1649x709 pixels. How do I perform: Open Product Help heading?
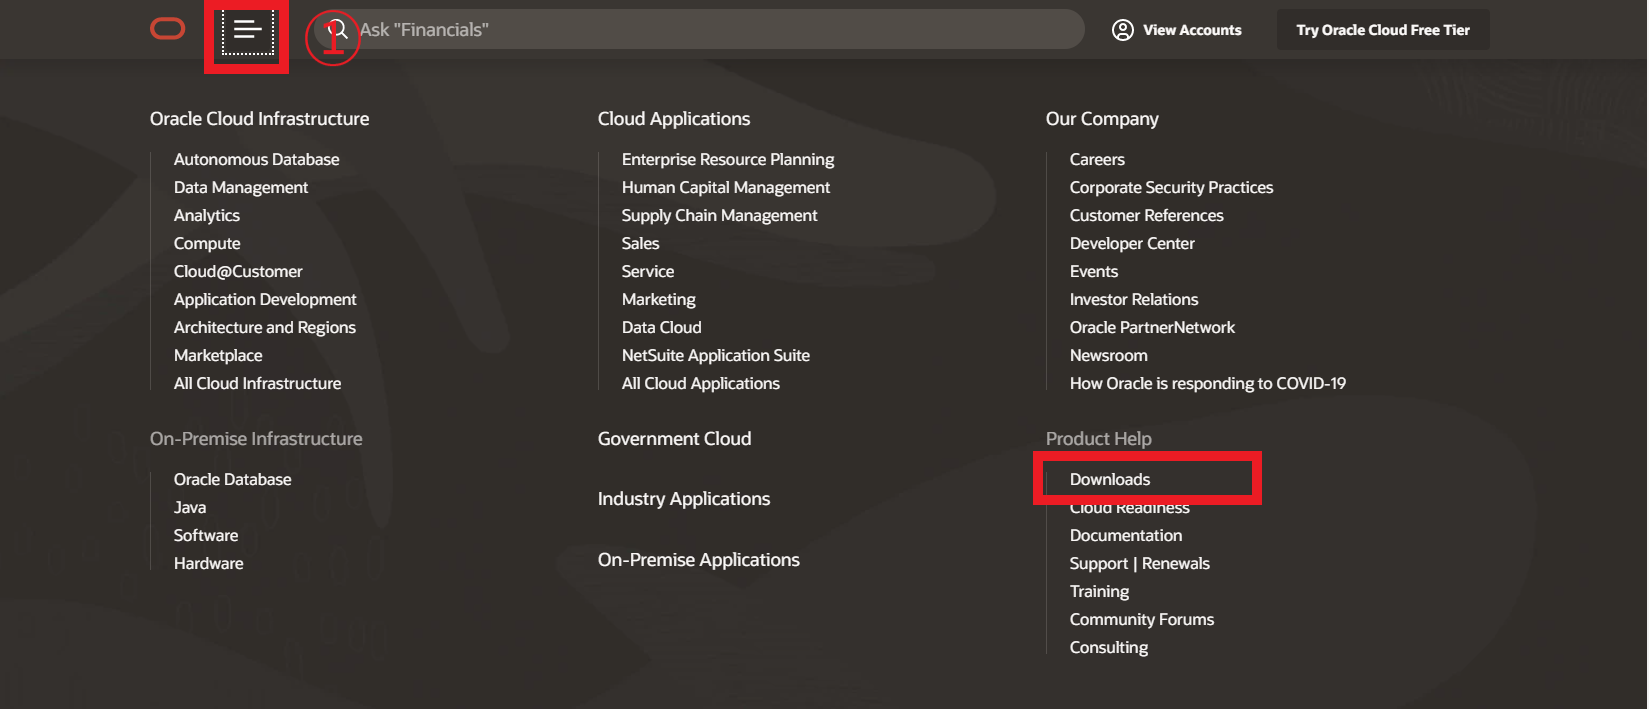pos(1099,439)
